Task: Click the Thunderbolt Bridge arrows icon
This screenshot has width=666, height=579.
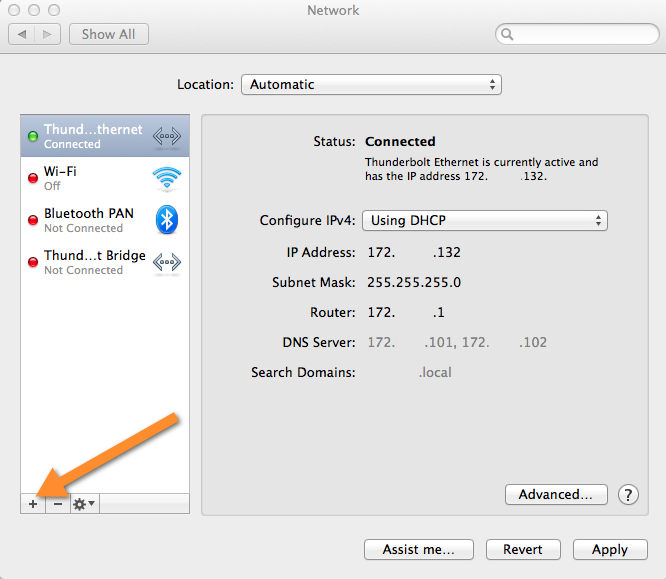Action: pos(166,262)
